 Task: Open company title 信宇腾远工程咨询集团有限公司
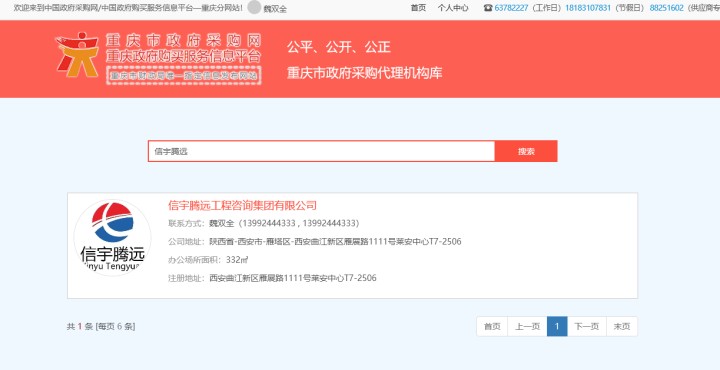[242, 205]
